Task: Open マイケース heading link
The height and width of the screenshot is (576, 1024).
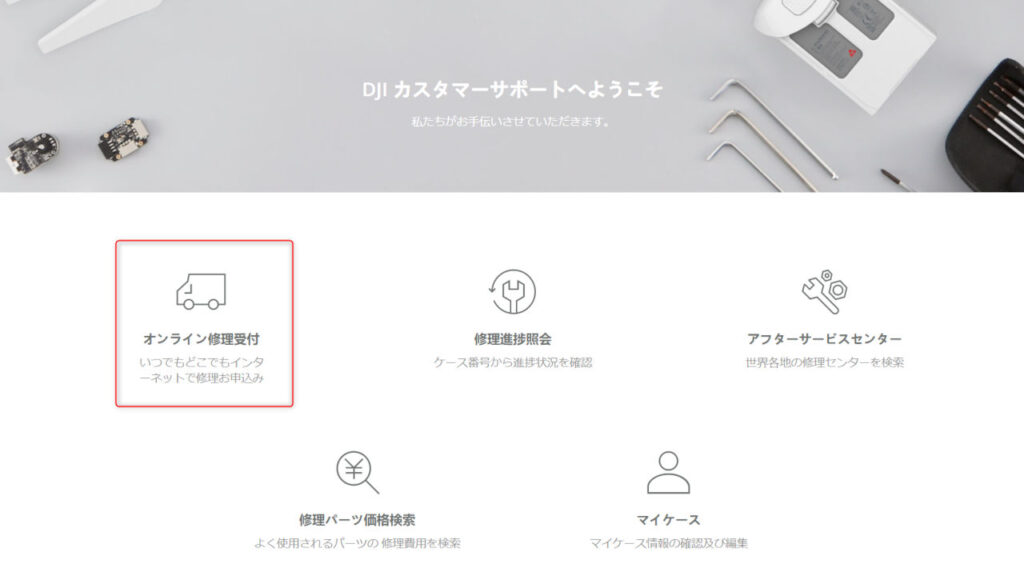Action: 668,520
